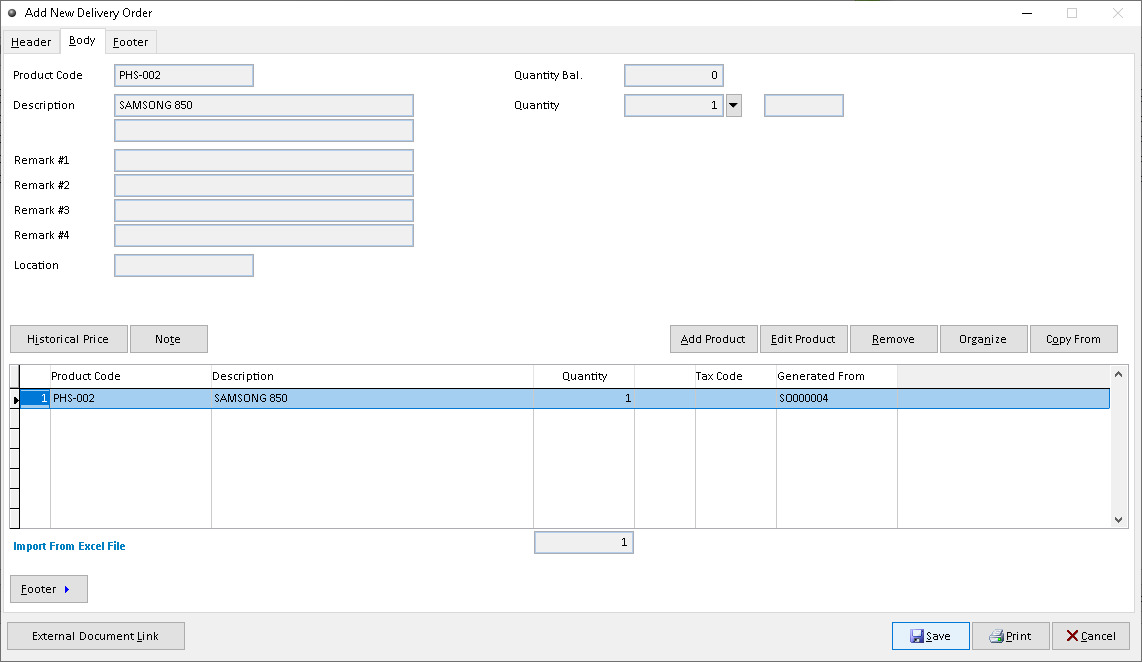This screenshot has width=1142, height=662.
Task: Click the grid scrollbar up arrow
Action: tap(1119, 374)
